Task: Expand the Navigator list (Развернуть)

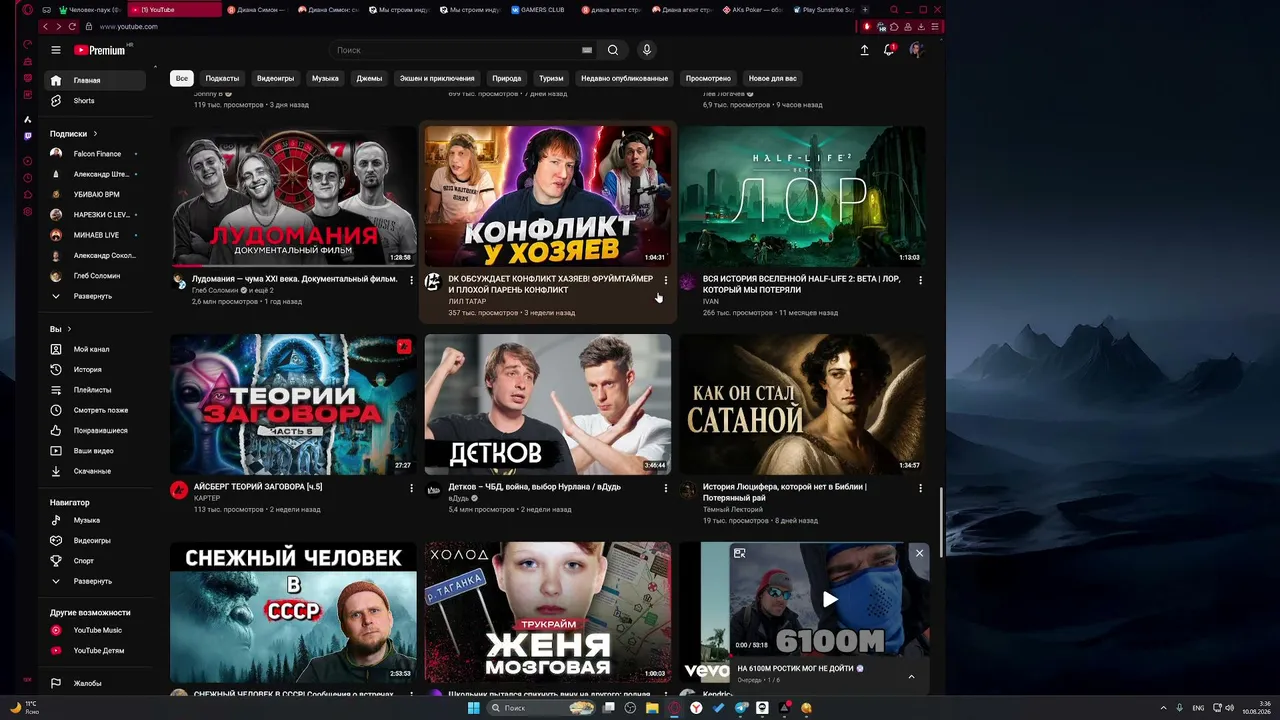Action: click(96, 581)
